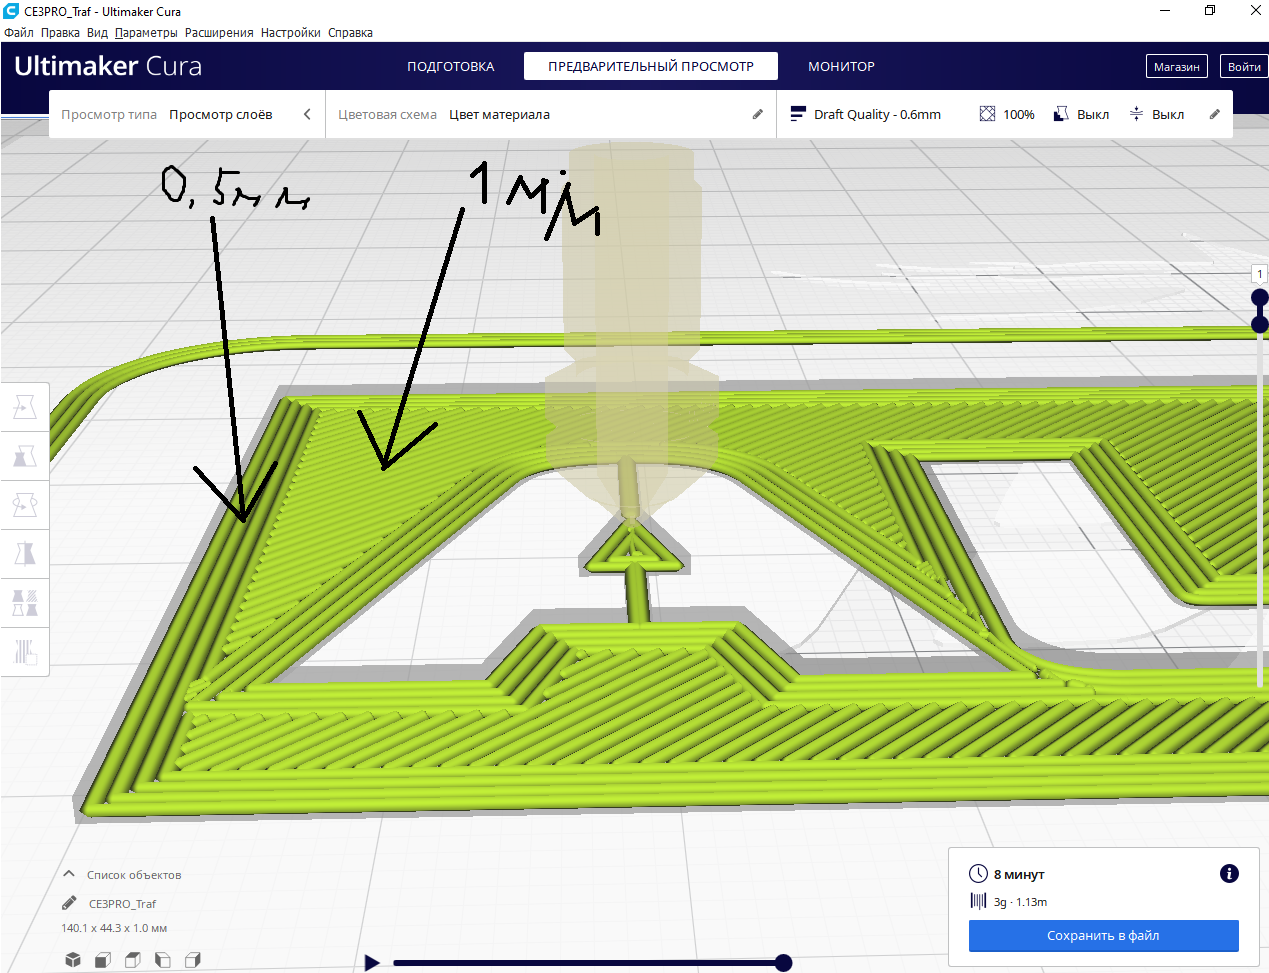Open the Draft Quality profile panel
The width and height of the screenshot is (1269, 973).
866,114
